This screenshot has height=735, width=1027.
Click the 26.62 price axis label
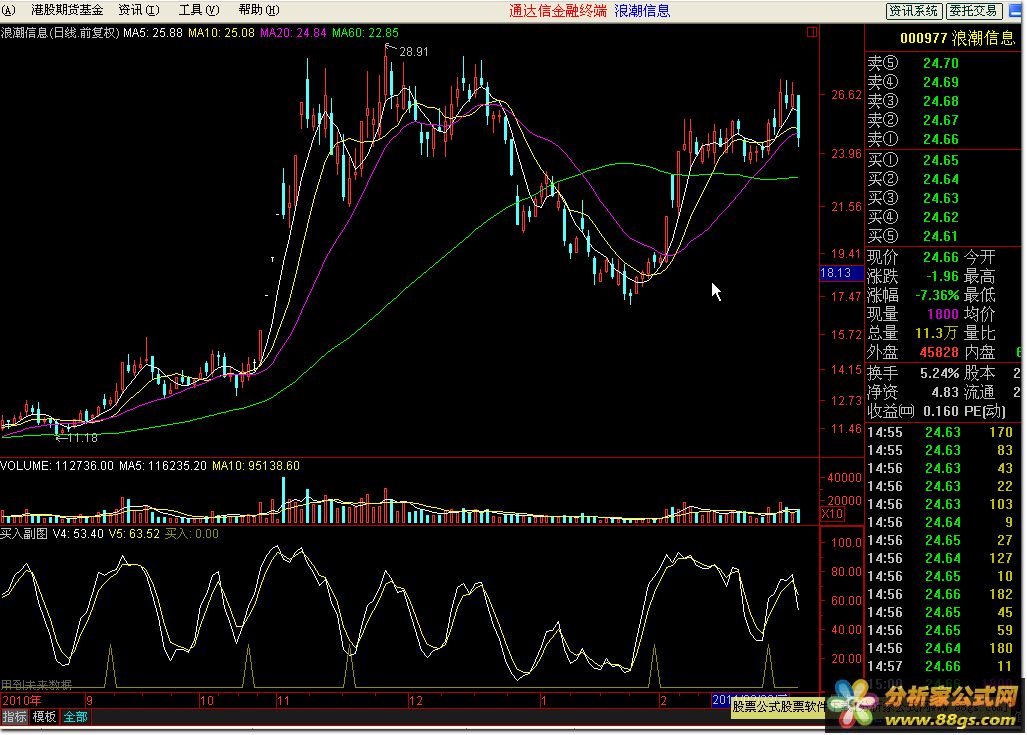(846, 95)
